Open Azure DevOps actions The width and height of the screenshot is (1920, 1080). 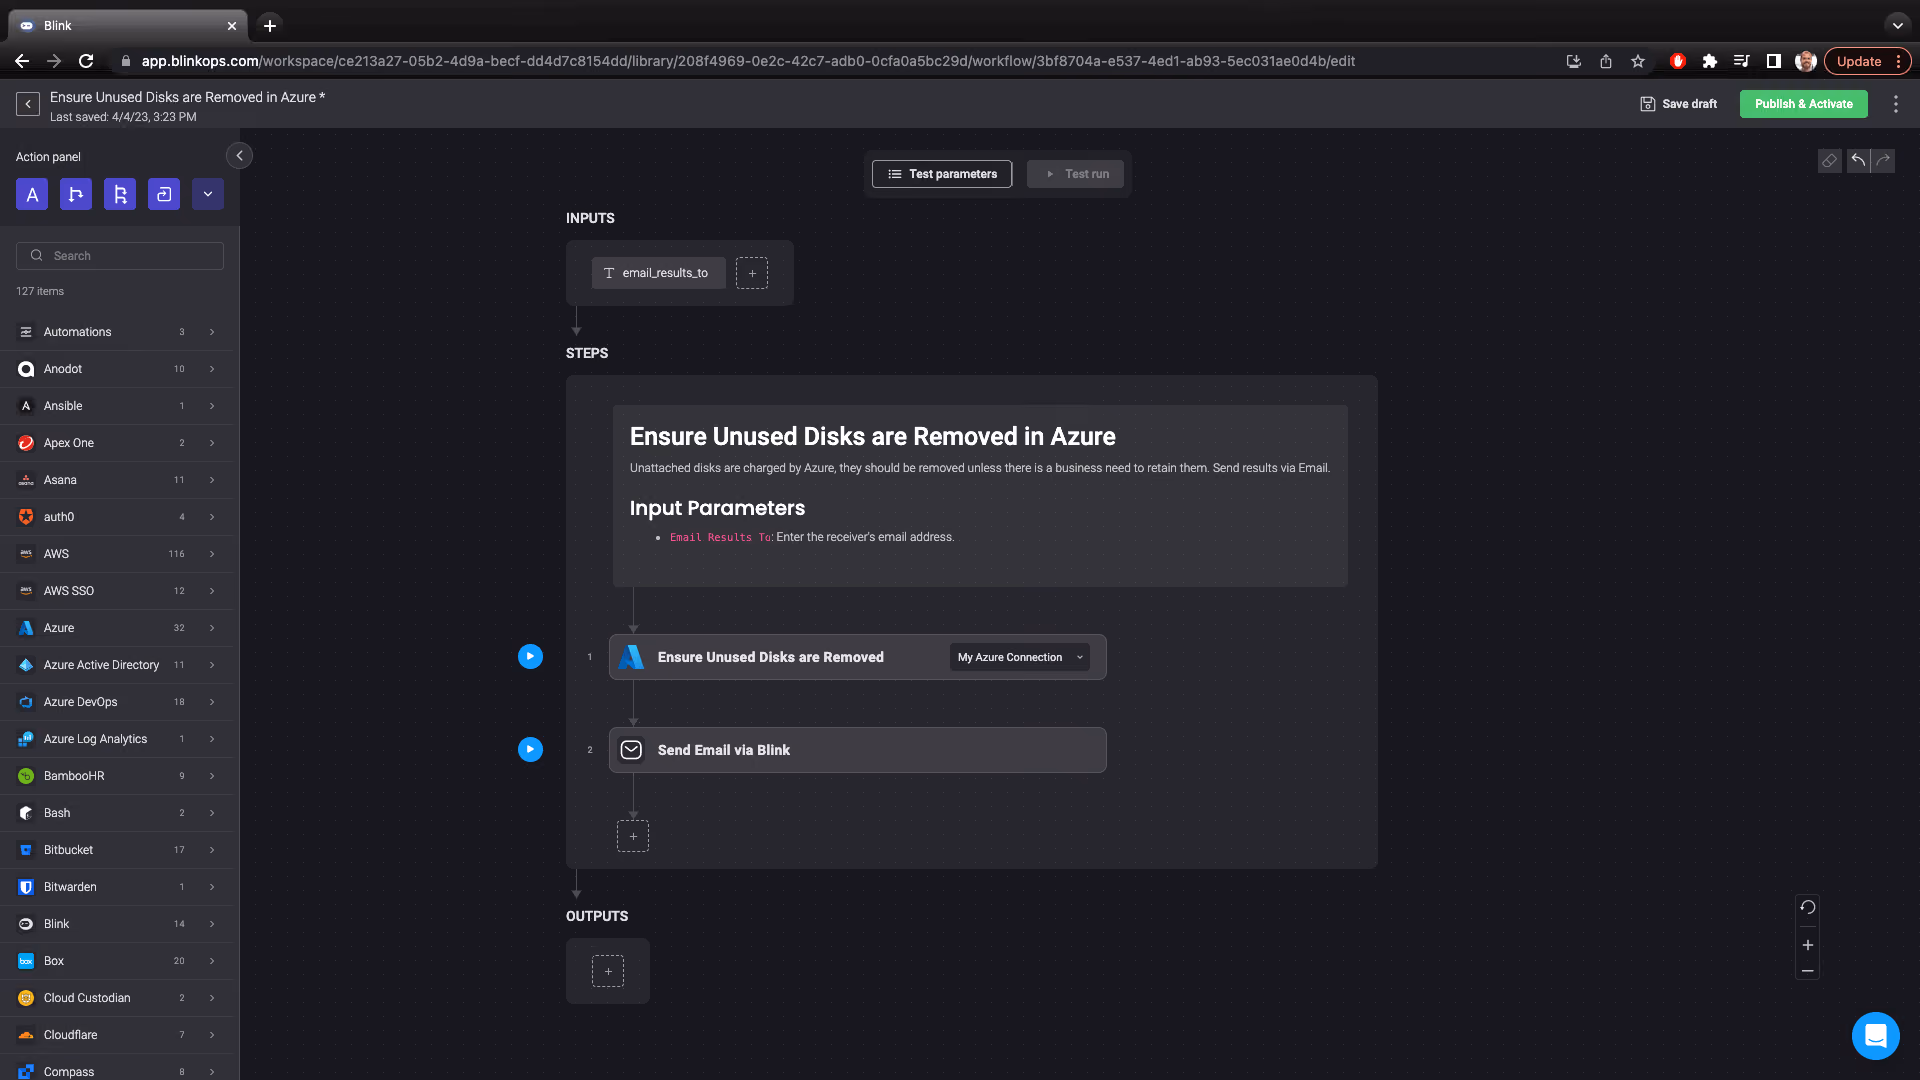[x=116, y=702]
